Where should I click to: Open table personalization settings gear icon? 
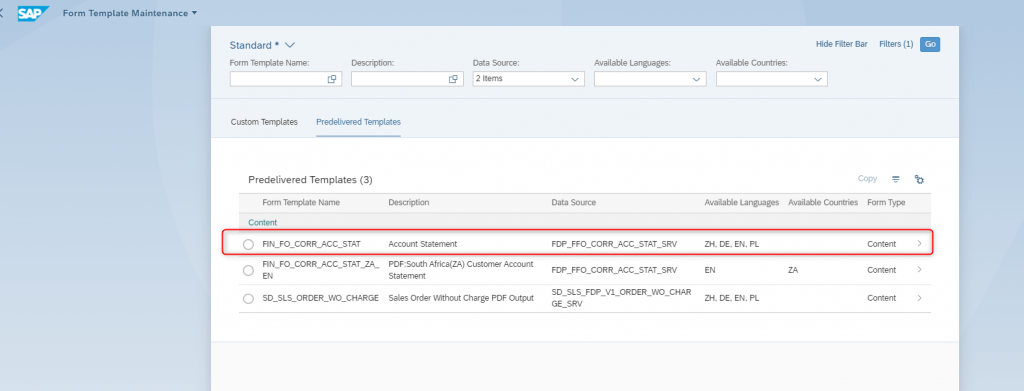tap(920, 180)
